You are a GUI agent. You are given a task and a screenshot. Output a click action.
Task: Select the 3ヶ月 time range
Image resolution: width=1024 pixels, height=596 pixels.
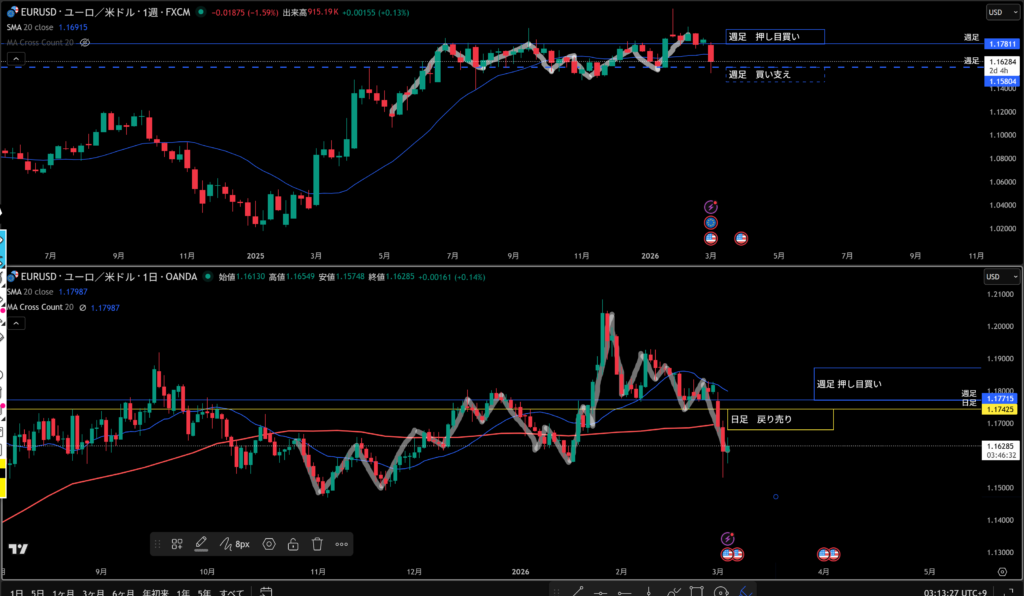pyautogui.click(x=96, y=590)
